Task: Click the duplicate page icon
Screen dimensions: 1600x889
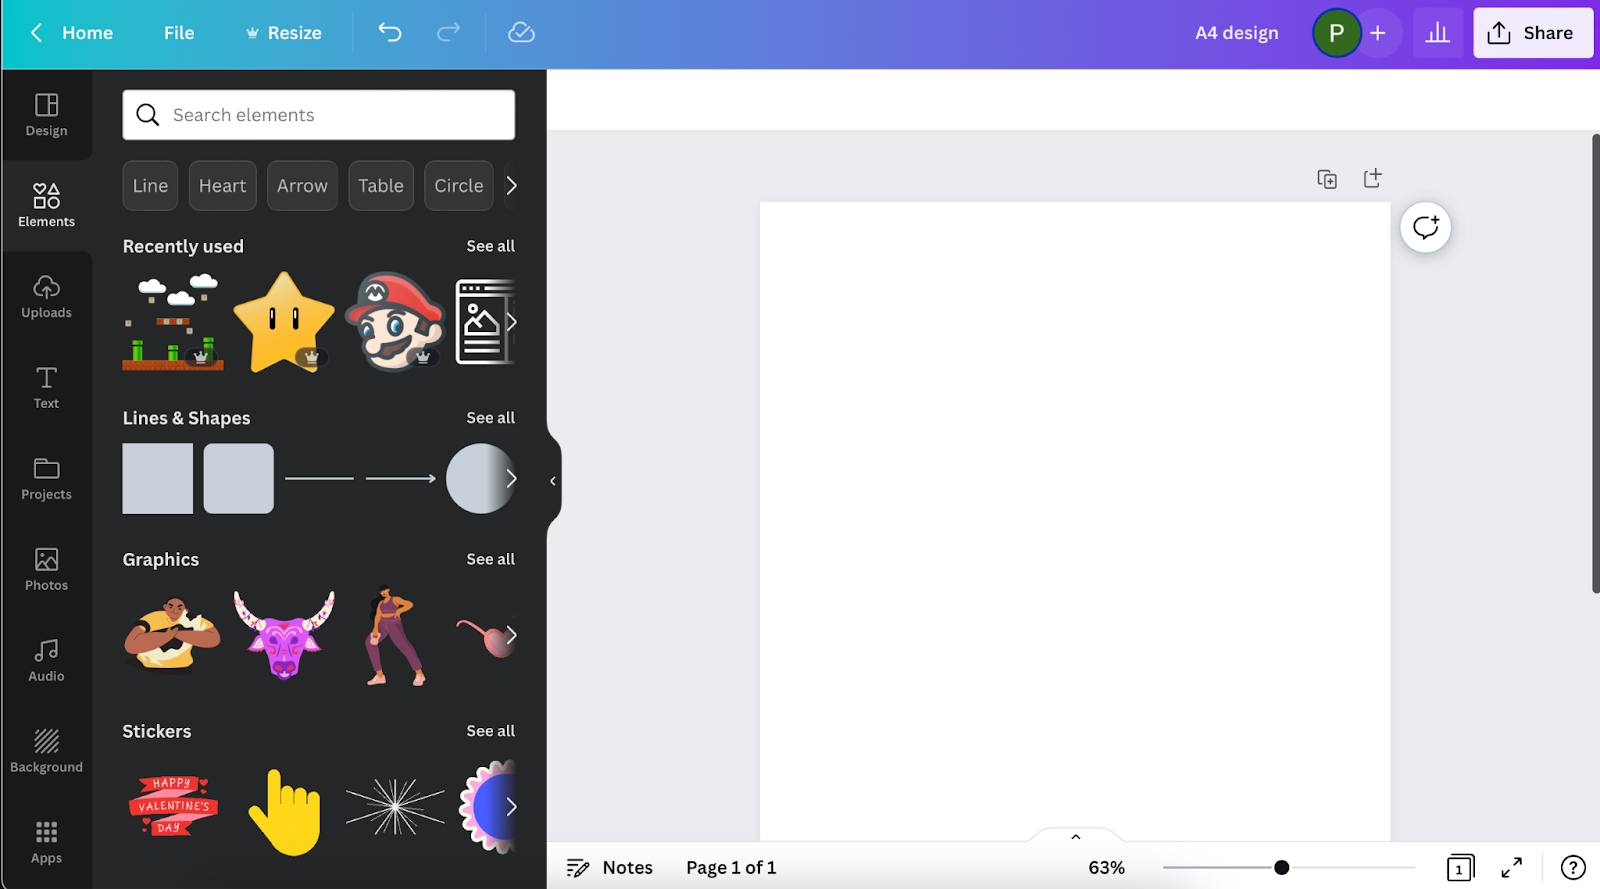Action: (1327, 179)
